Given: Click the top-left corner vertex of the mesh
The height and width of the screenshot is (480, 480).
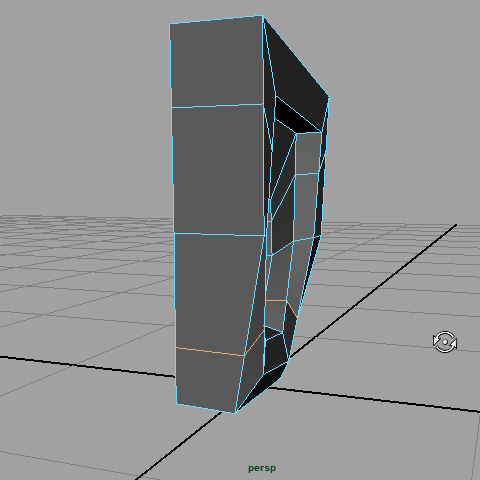Looking at the screenshot, I should 170,24.
